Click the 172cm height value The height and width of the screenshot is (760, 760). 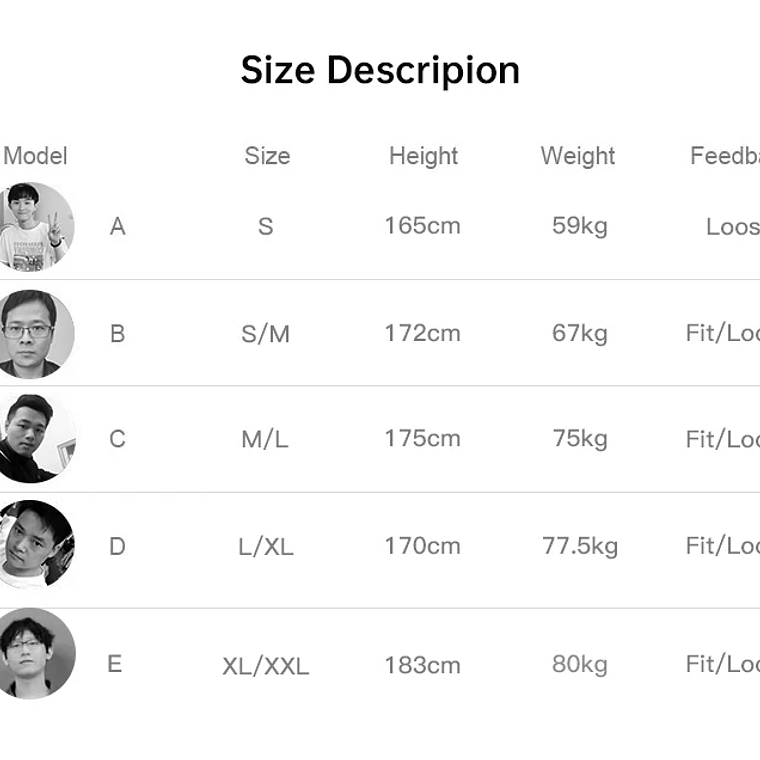coord(422,333)
